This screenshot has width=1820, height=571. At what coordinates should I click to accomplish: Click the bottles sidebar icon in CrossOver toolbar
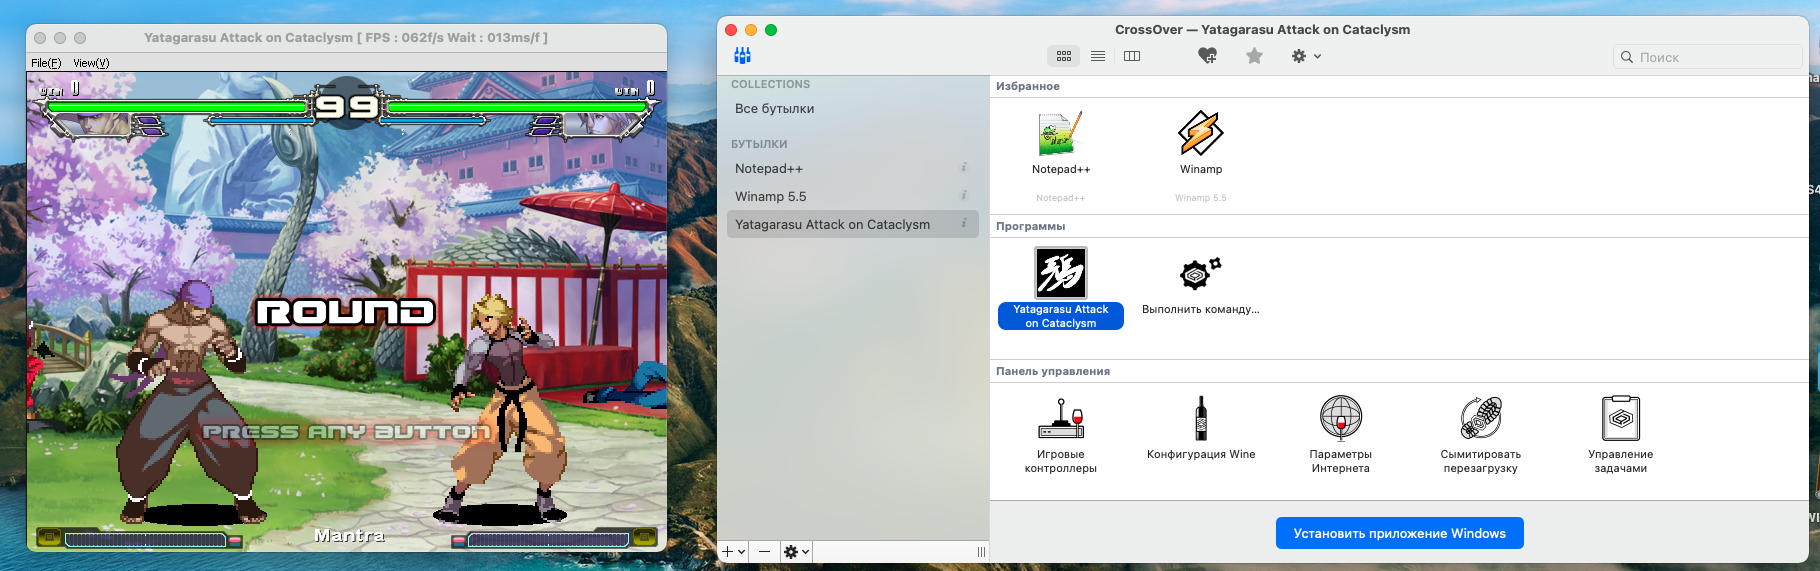coord(742,56)
